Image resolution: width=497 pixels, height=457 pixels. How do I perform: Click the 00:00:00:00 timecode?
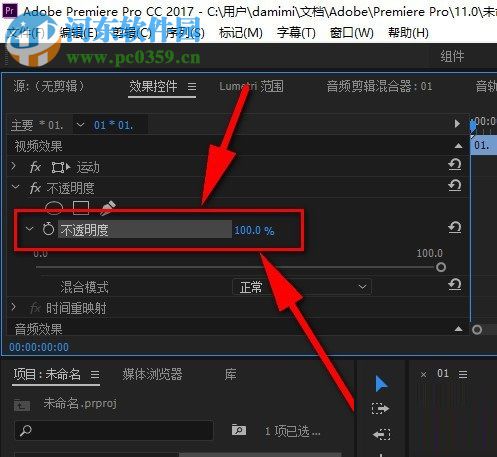39,347
